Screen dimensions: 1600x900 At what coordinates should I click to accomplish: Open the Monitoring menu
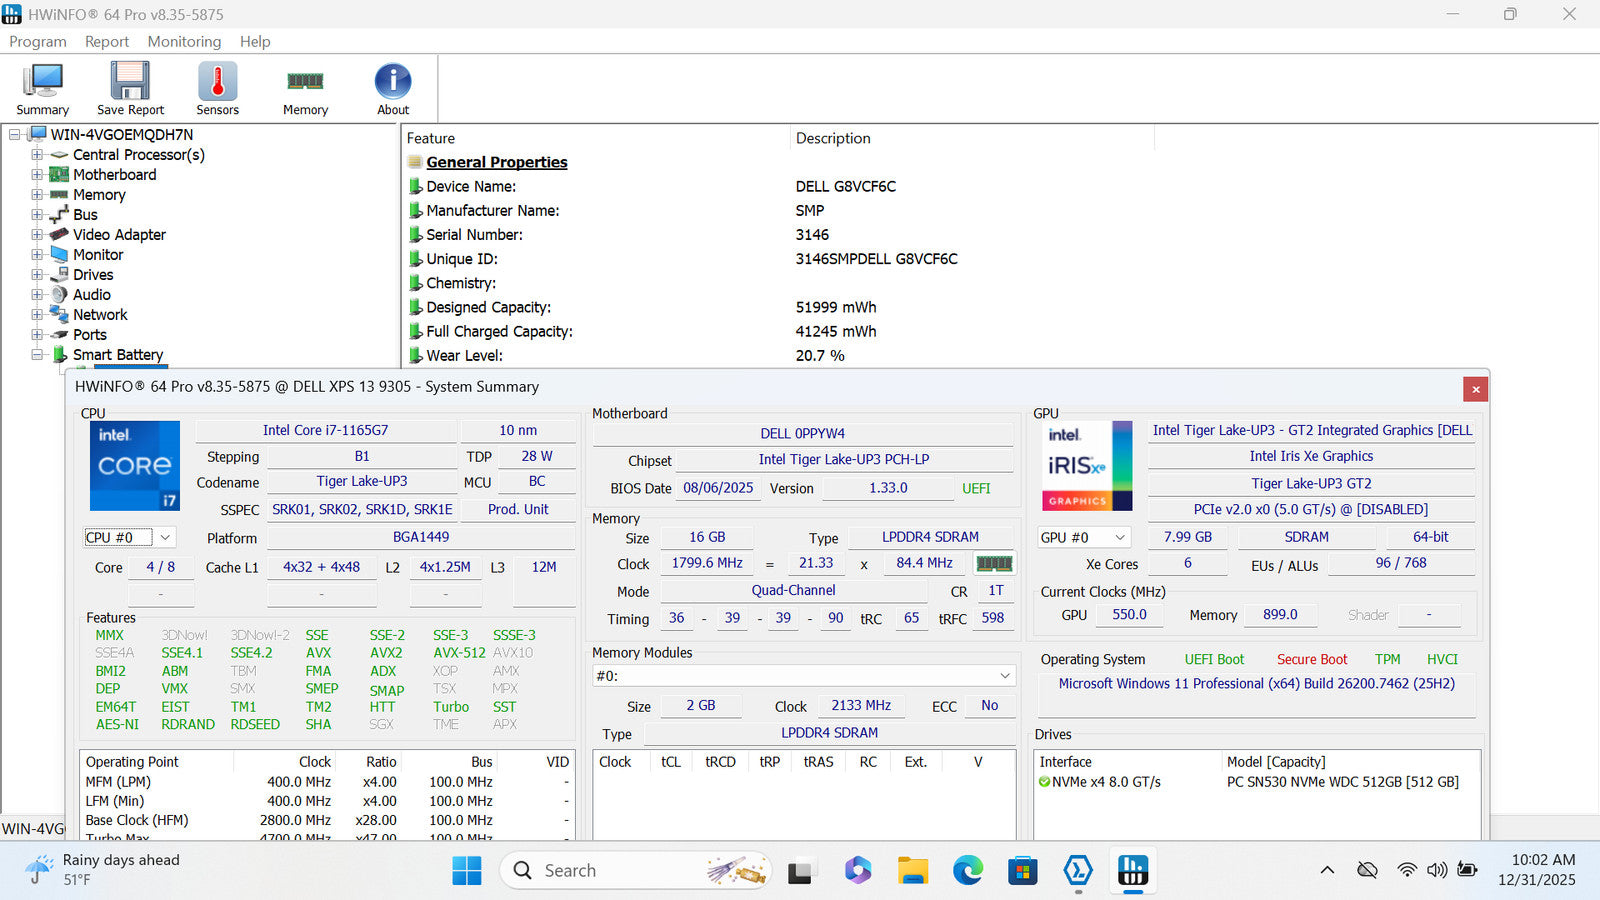pyautogui.click(x=184, y=42)
